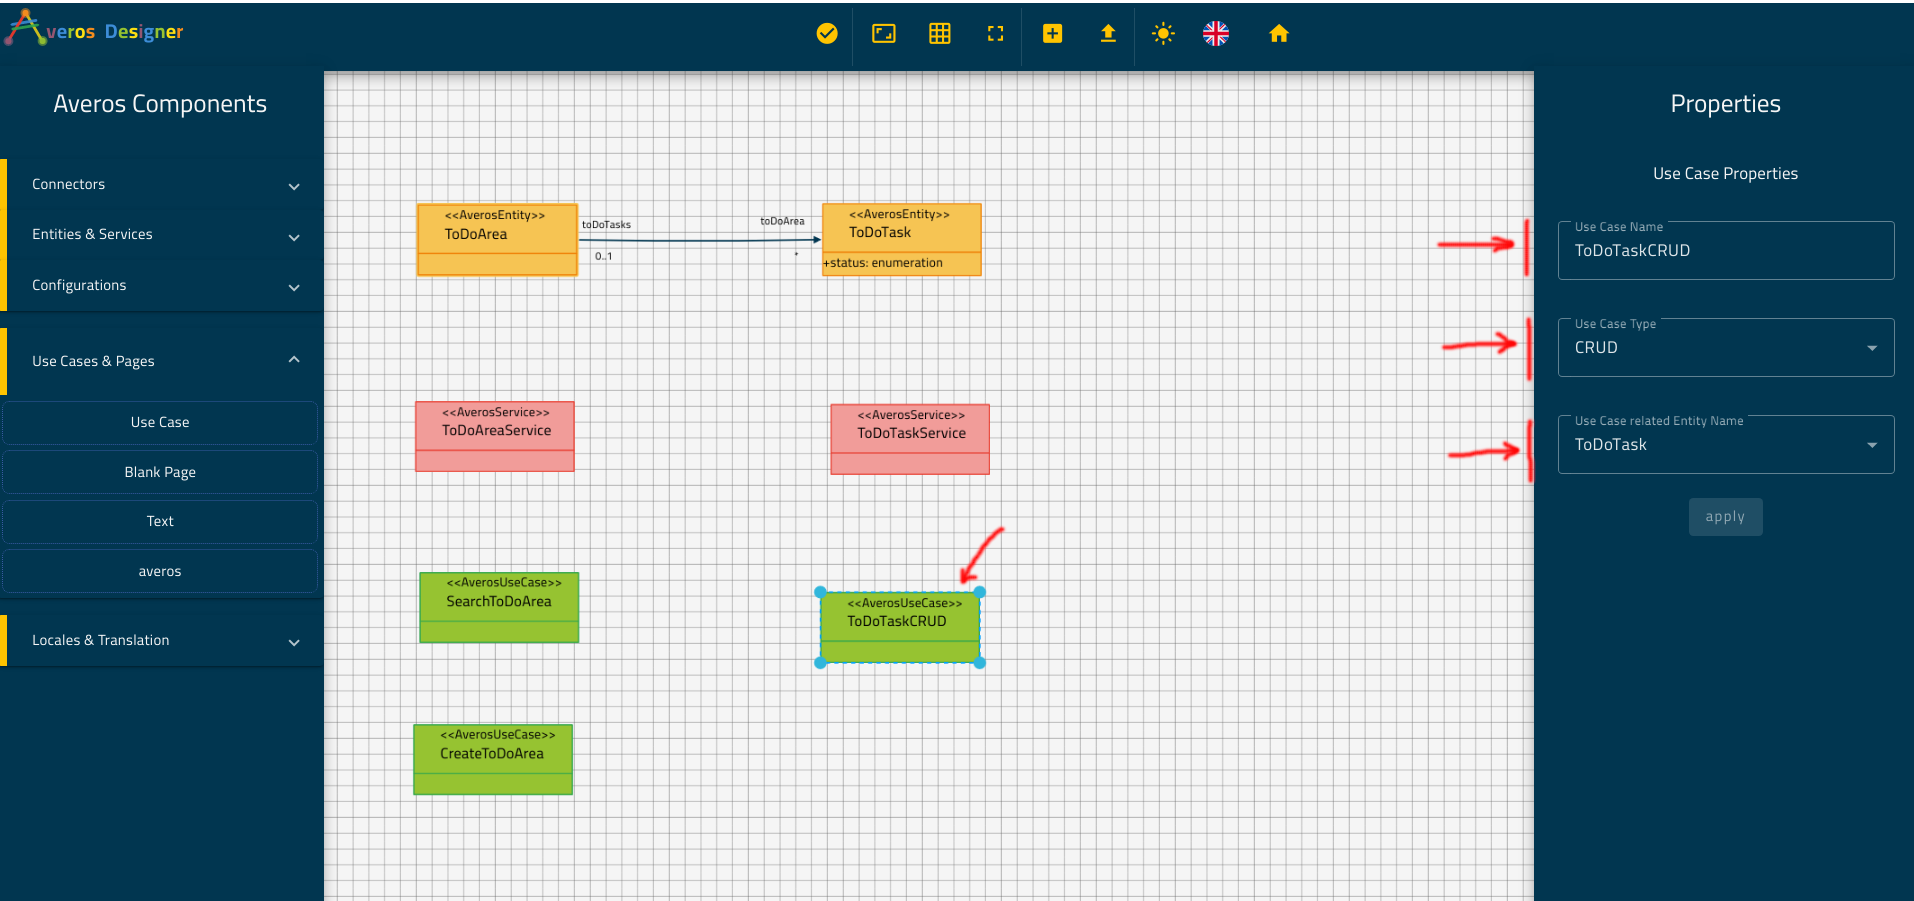Click the Use Case Properties heading
The width and height of the screenshot is (1914, 901).
point(1725,174)
